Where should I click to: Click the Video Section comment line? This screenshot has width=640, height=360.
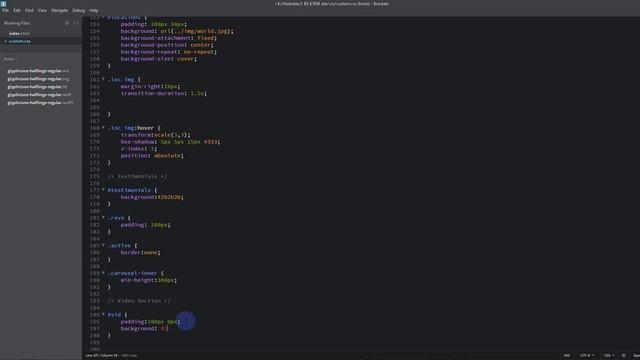[139, 301]
